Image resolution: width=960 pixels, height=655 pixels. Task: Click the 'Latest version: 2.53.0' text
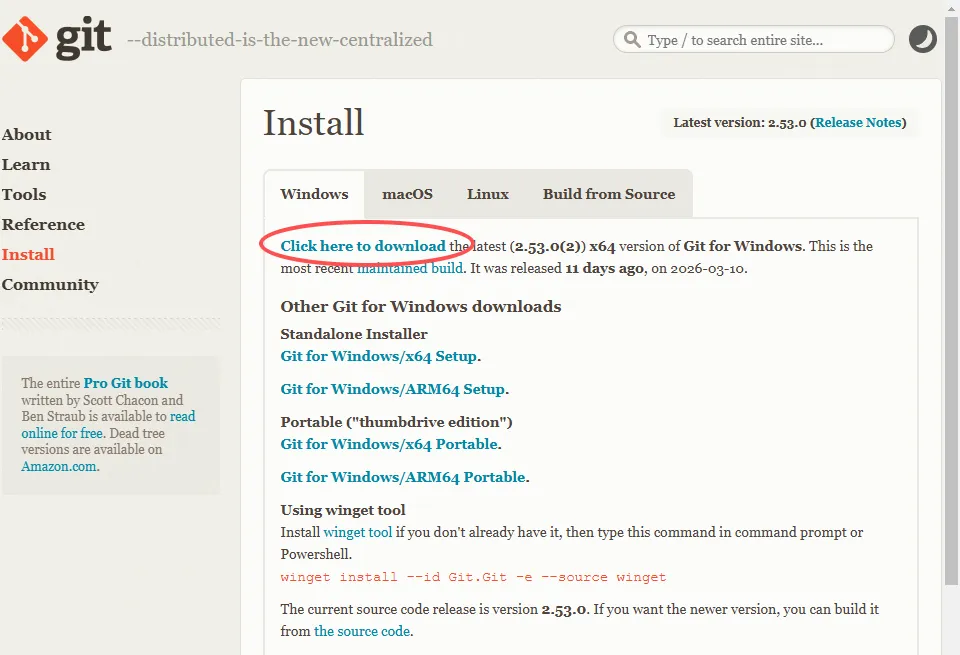point(740,122)
